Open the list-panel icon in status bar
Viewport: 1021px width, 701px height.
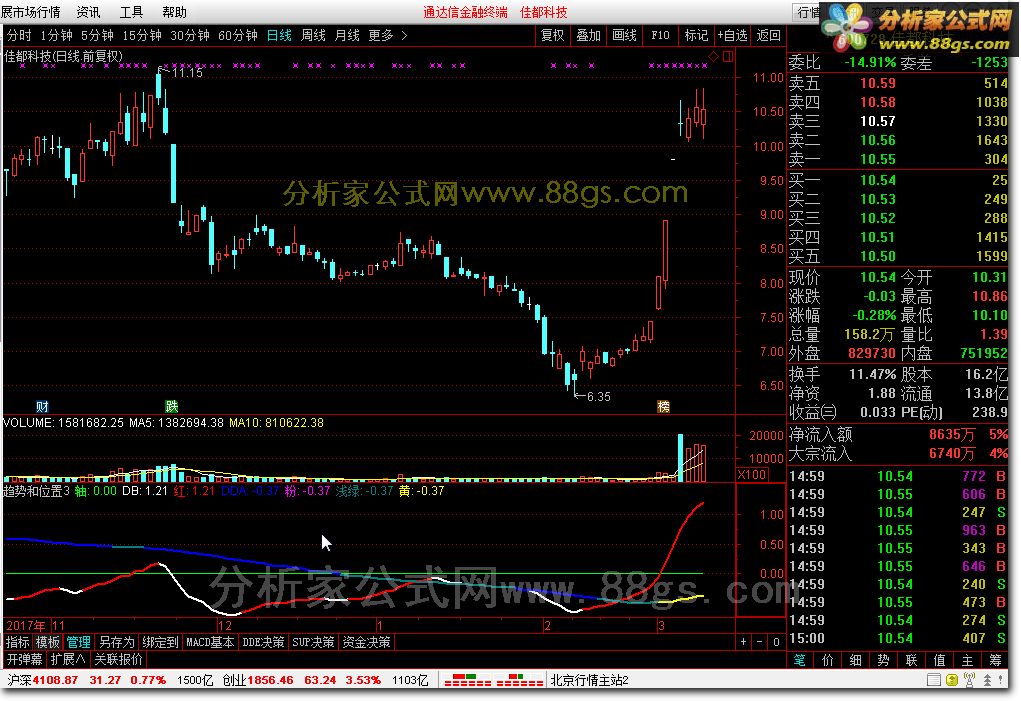coord(933,680)
